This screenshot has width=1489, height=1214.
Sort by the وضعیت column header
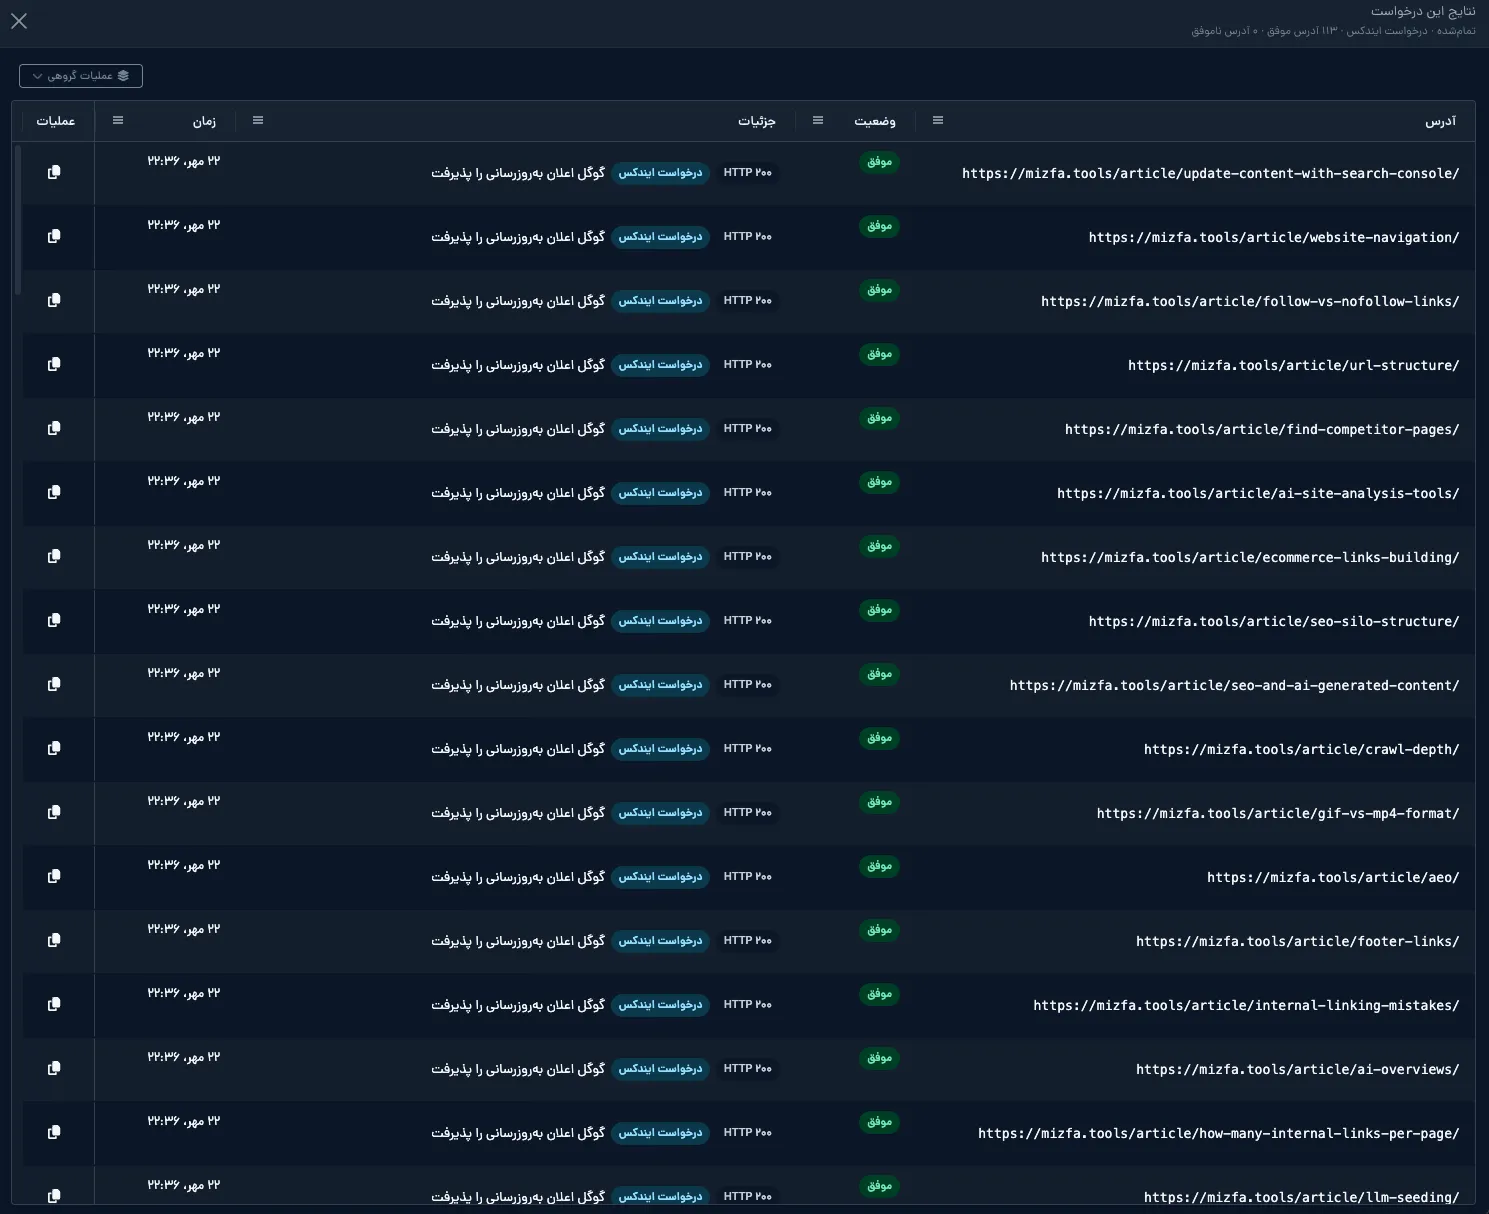coord(875,121)
